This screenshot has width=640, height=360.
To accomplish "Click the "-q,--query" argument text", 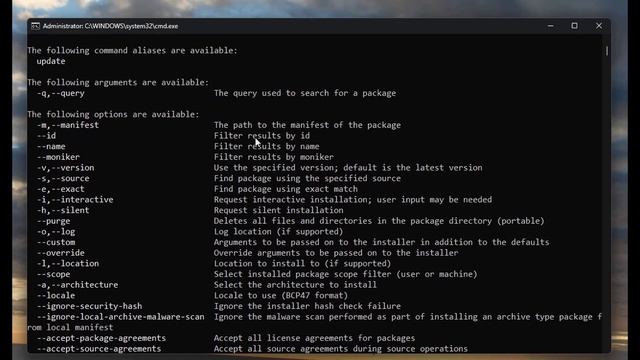I will pos(60,93).
